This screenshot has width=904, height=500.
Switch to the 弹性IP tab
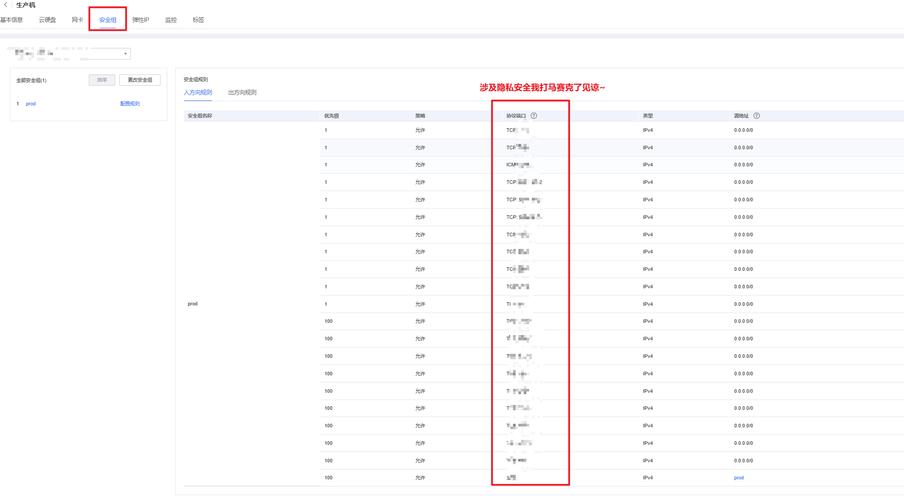141,20
